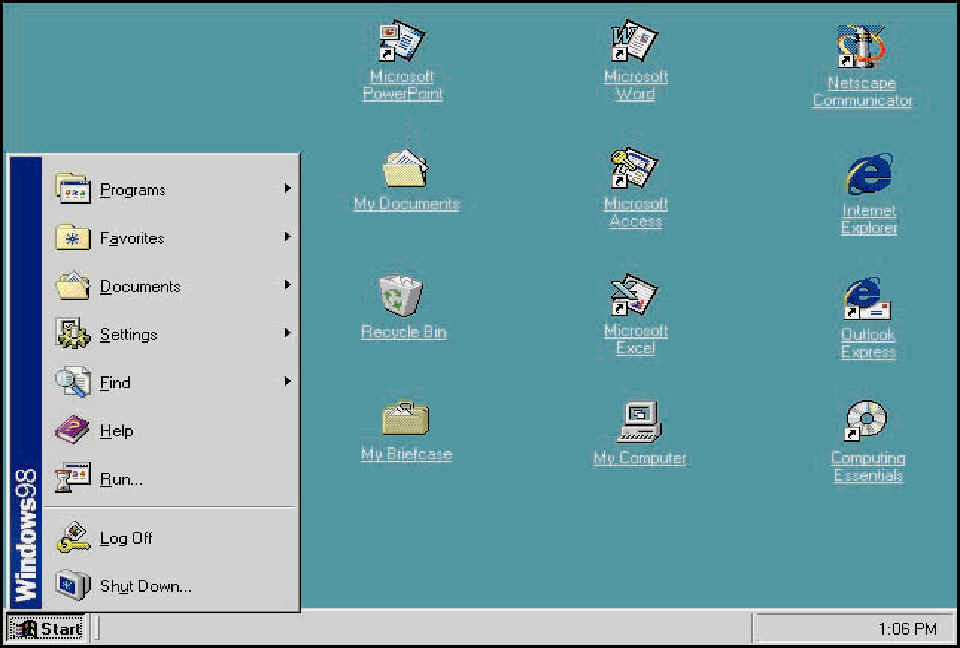This screenshot has width=960, height=648.
Task: Open the Computing Essentials CD shortcut icon
Action: (866, 421)
